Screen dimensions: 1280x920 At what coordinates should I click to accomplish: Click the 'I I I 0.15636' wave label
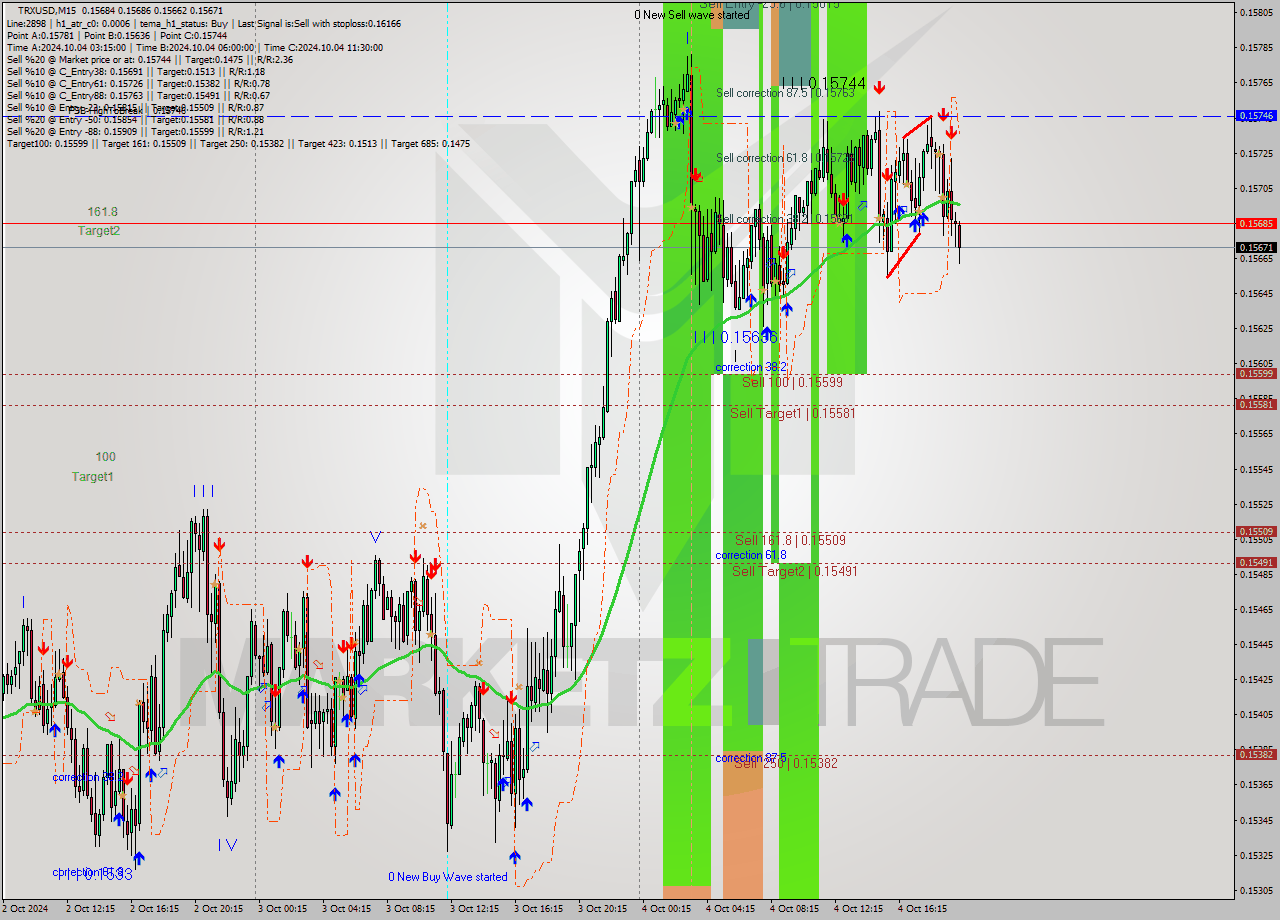[x=736, y=338]
